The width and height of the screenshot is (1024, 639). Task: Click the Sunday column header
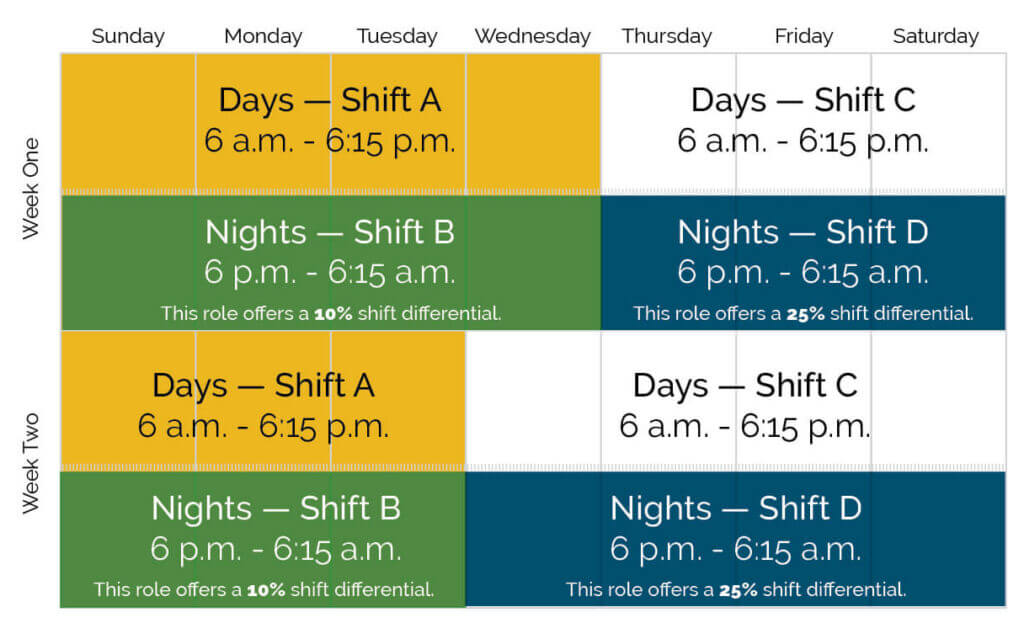pos(128,37)
